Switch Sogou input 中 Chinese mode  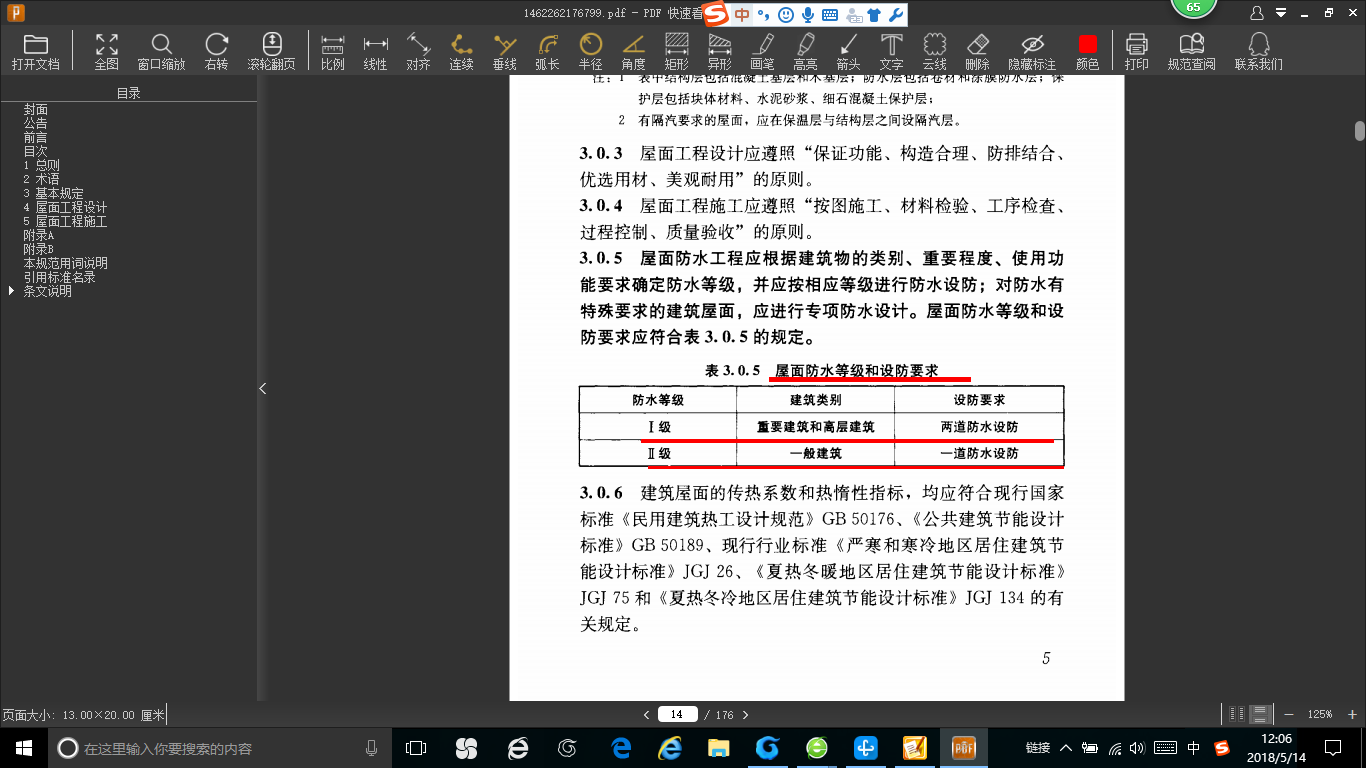pyautogui.click(x=742, y=15)
